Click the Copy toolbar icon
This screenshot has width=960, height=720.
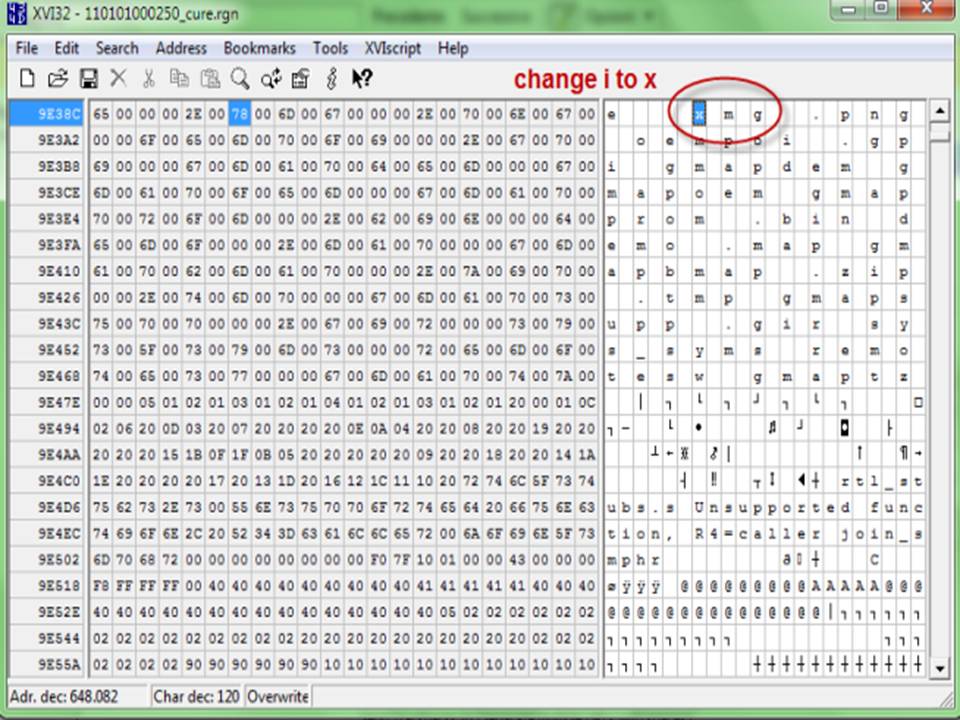pyautogui.click(x=179, y=78)
